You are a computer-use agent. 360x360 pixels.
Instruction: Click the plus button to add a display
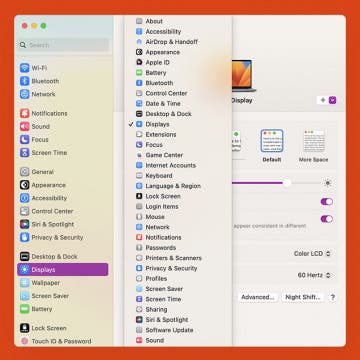point(323,100)
